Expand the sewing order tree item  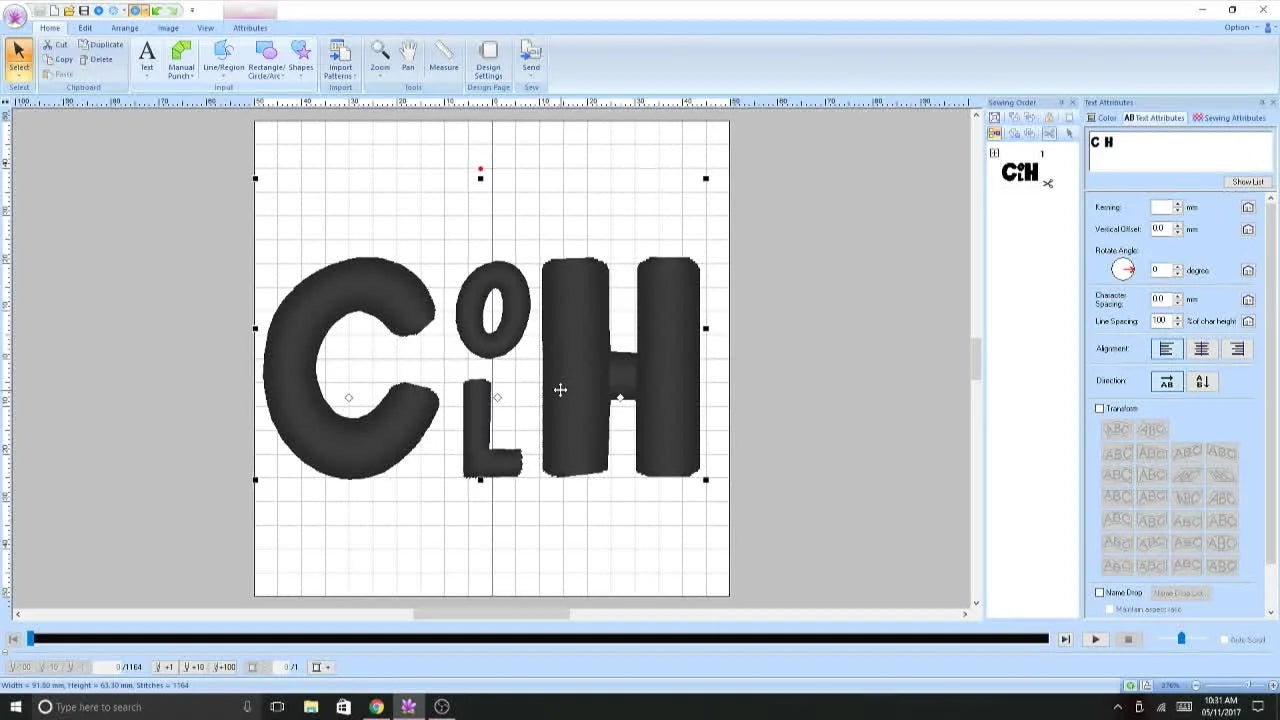(x=994, y=153)
